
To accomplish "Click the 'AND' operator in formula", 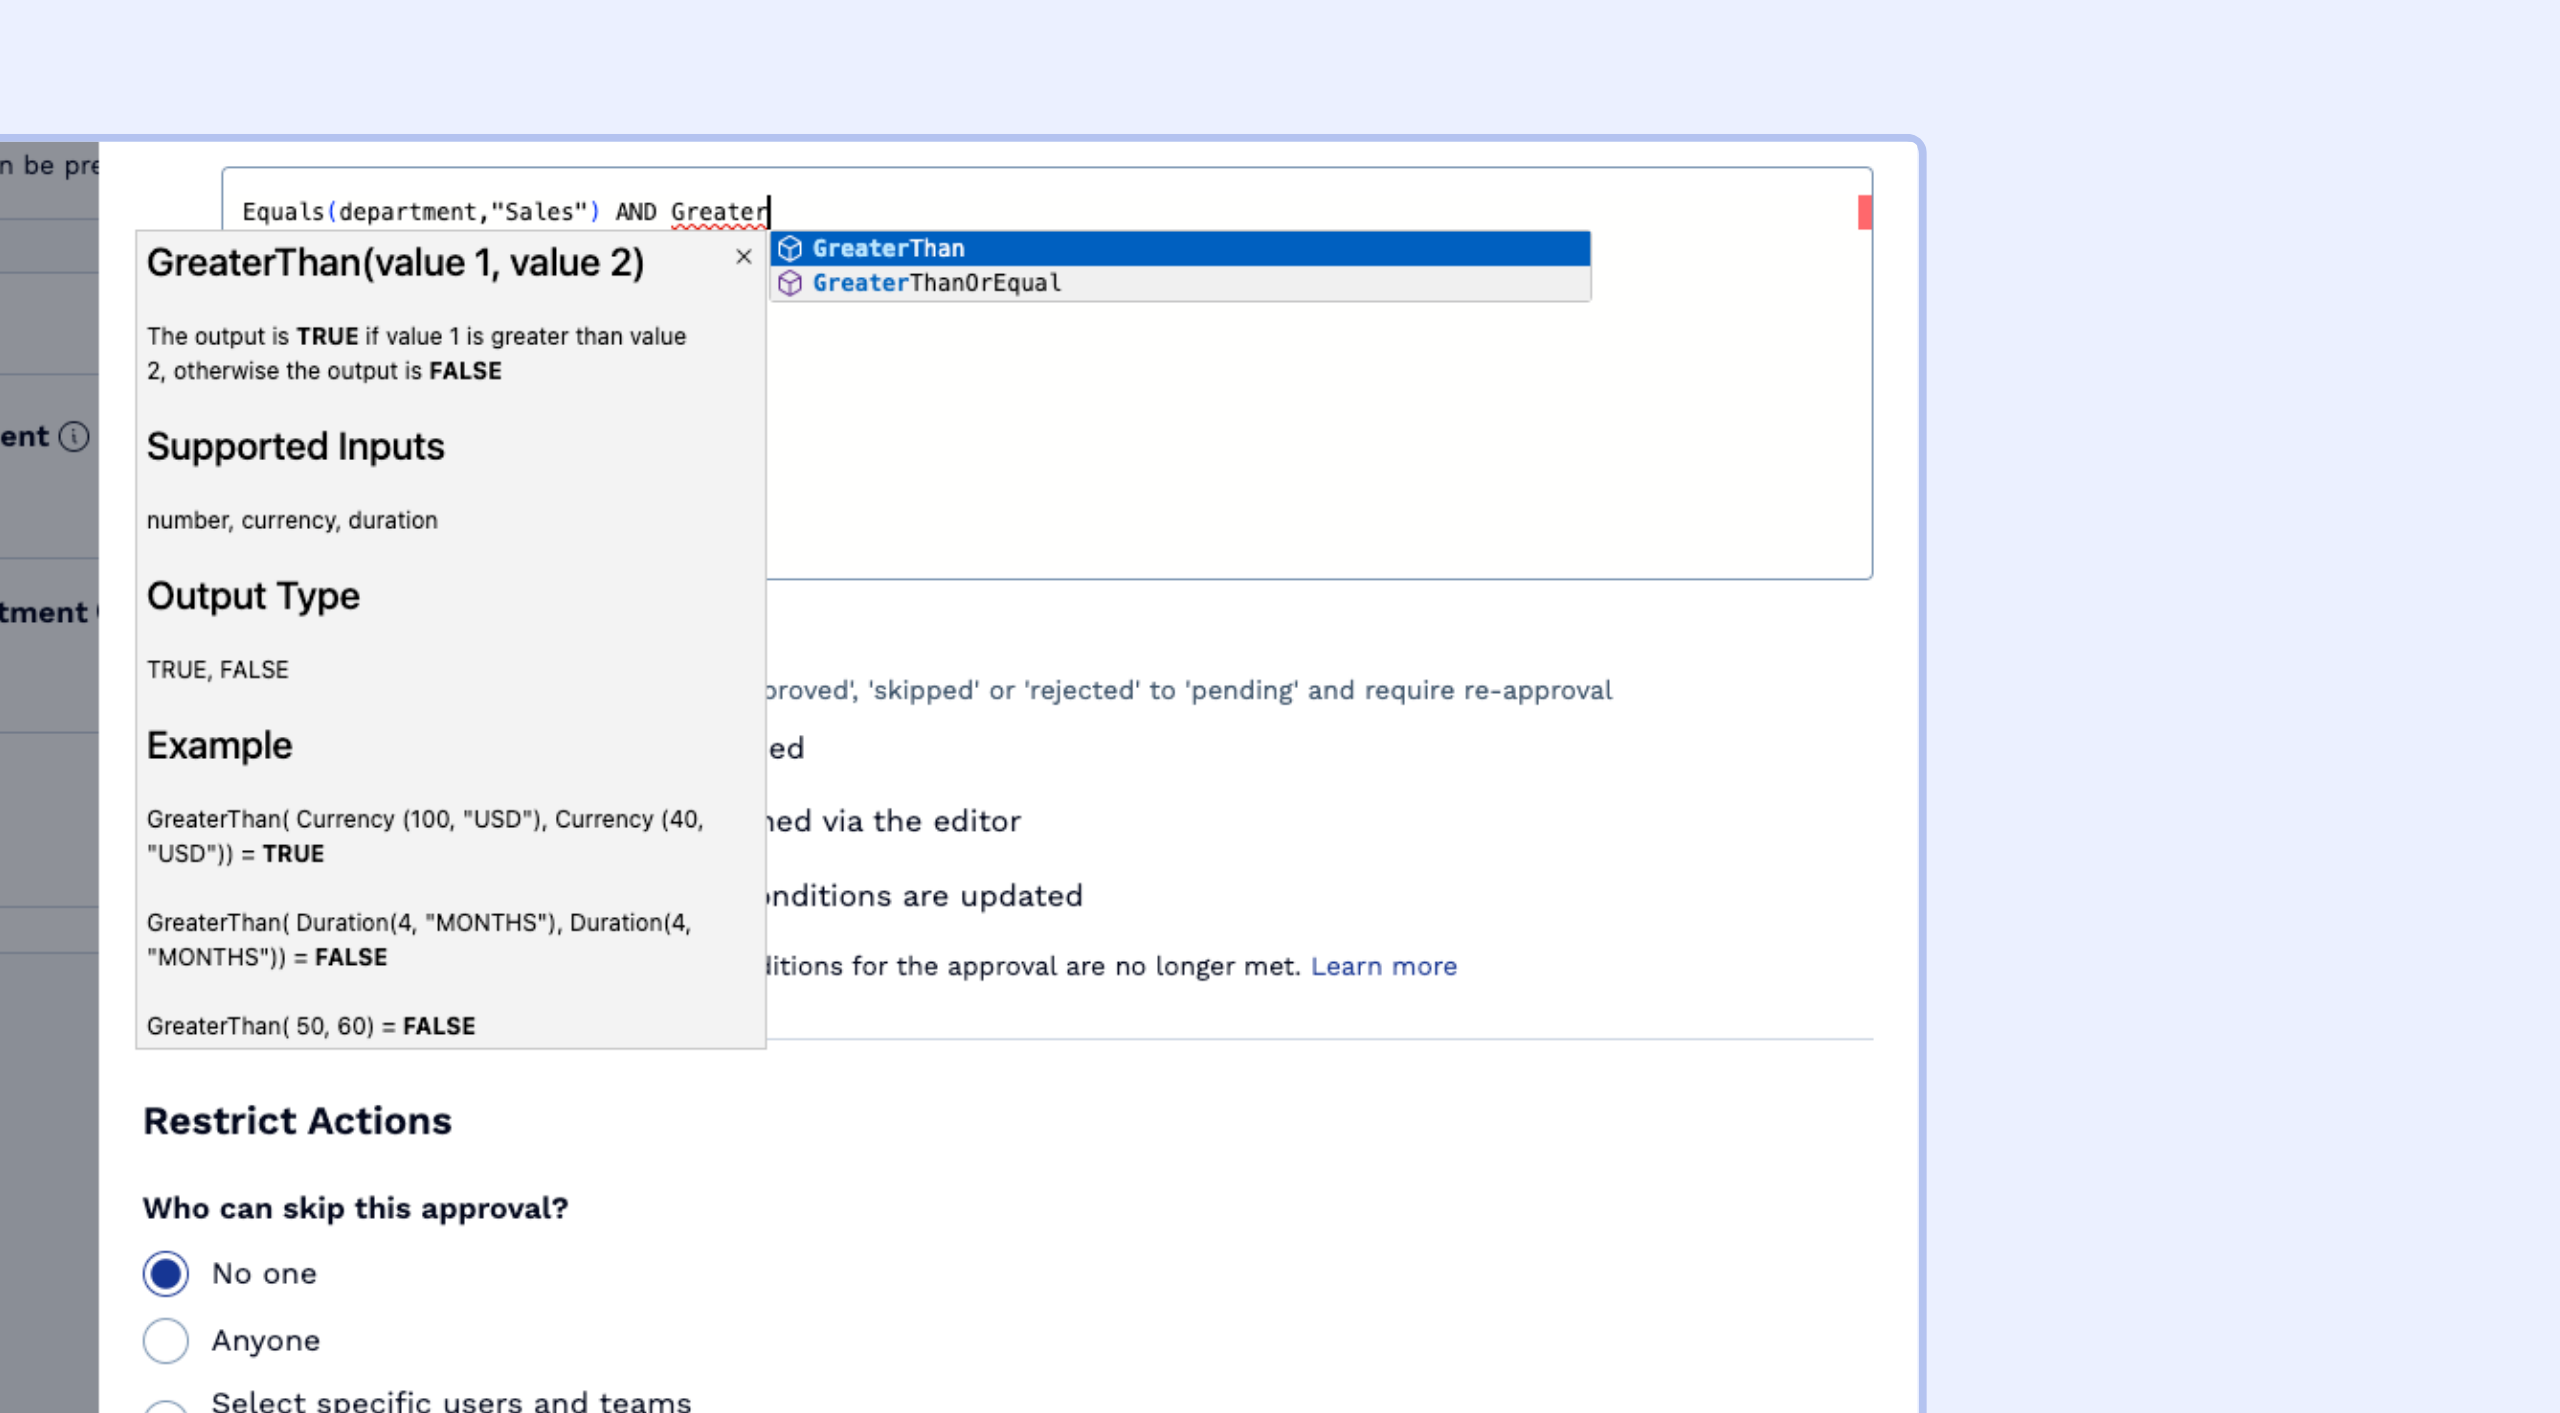I will click(x=636, y=212).
